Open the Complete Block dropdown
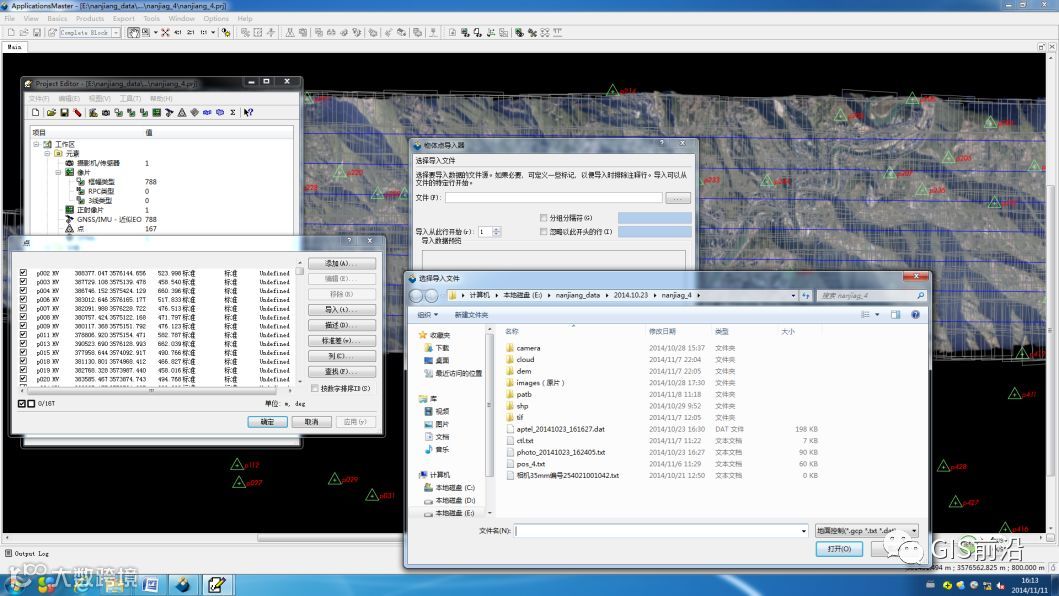1059x596 pixels. [116, 32]
